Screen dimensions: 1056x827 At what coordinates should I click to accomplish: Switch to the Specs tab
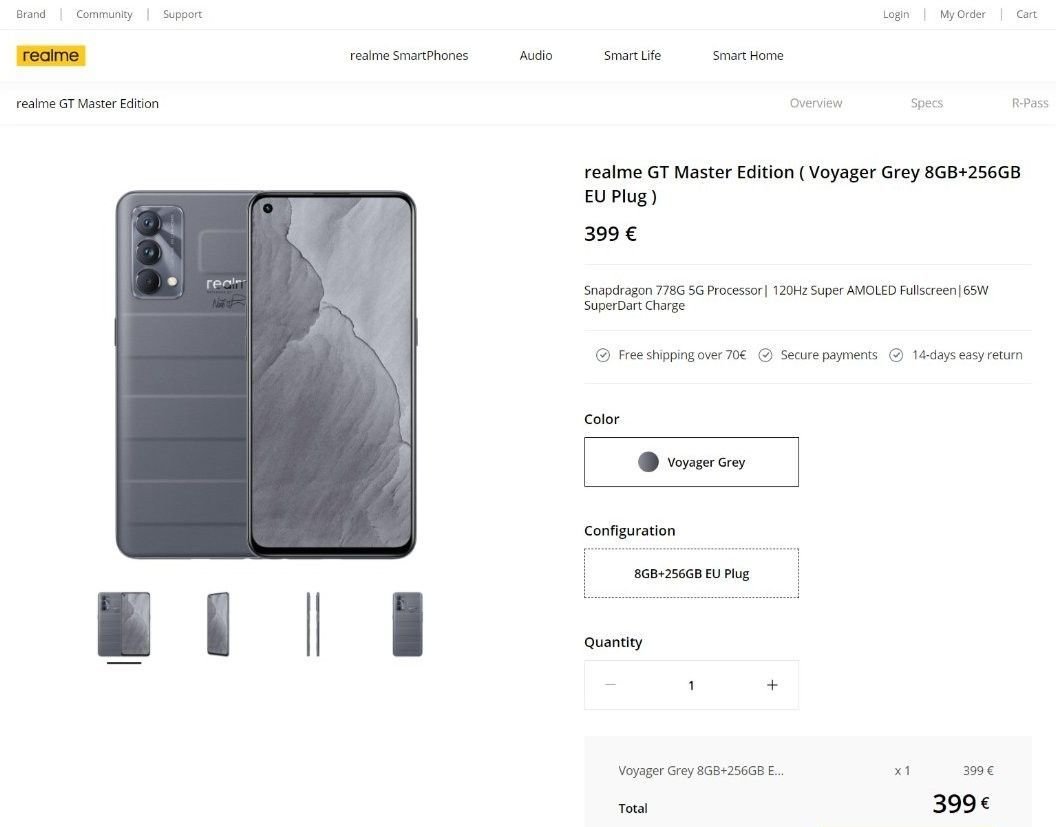coord(927,103)
